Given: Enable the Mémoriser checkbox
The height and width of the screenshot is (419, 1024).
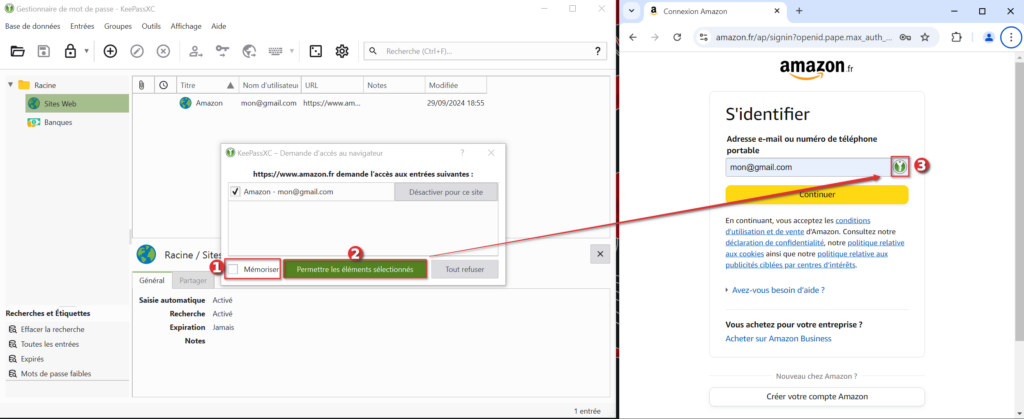Looking at the screenshot, I should click(x=233, y=270).
